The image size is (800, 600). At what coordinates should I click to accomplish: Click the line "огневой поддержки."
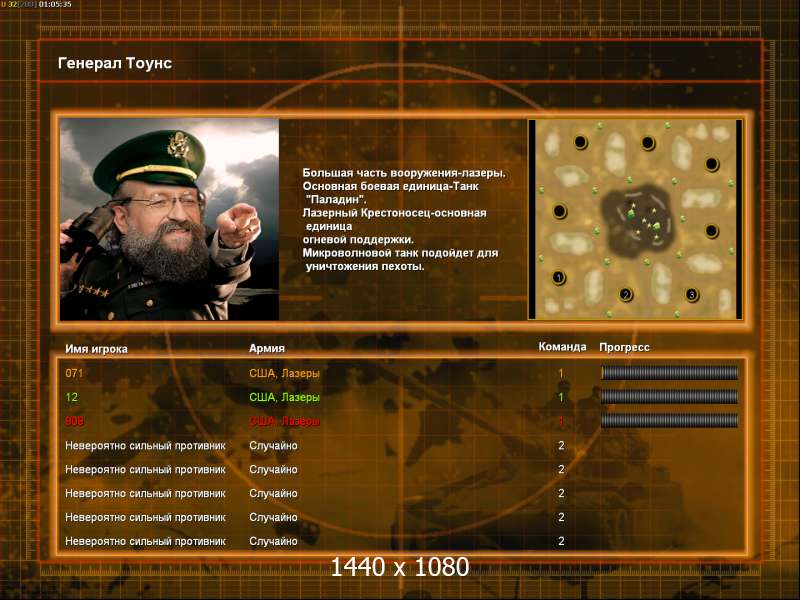click(x=358, y=239)
